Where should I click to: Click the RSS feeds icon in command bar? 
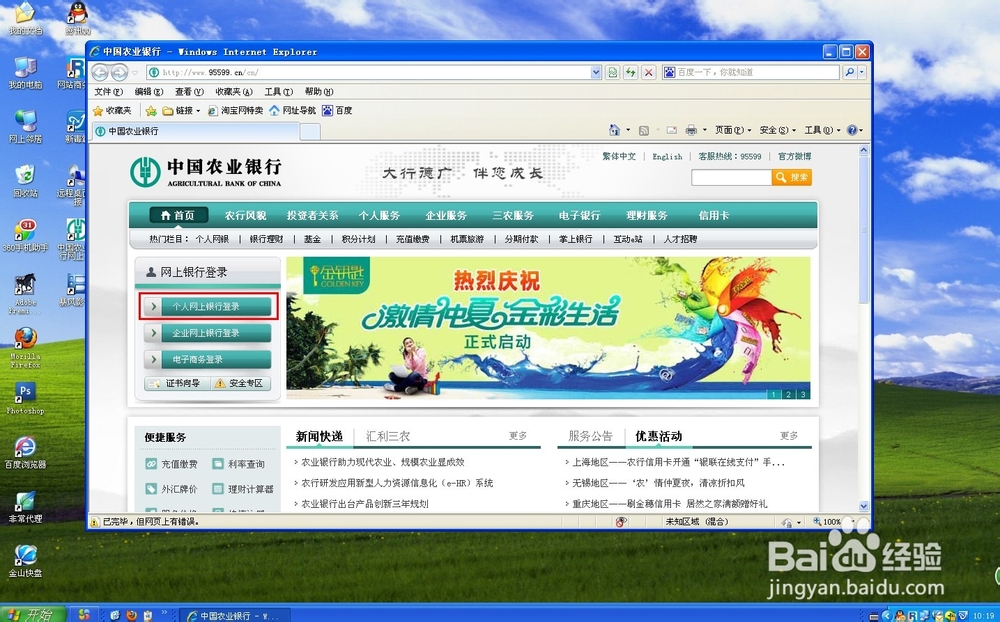click(644, 130)
